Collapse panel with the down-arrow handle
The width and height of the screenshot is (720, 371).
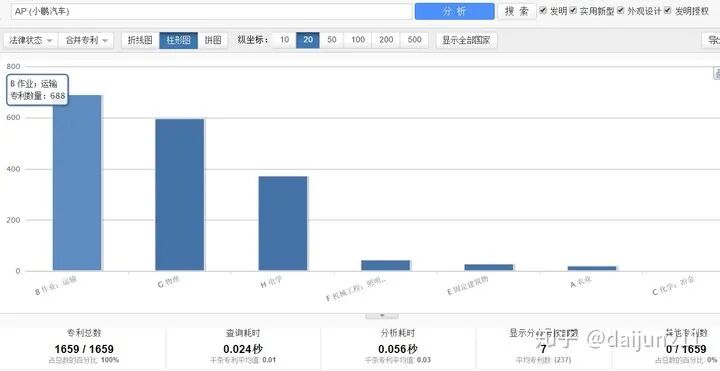point(382,316)
